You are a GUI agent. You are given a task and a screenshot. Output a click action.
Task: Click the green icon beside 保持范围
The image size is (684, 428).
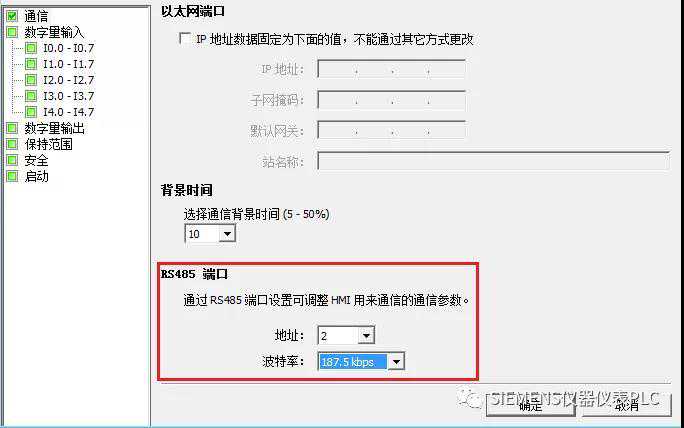12,144
